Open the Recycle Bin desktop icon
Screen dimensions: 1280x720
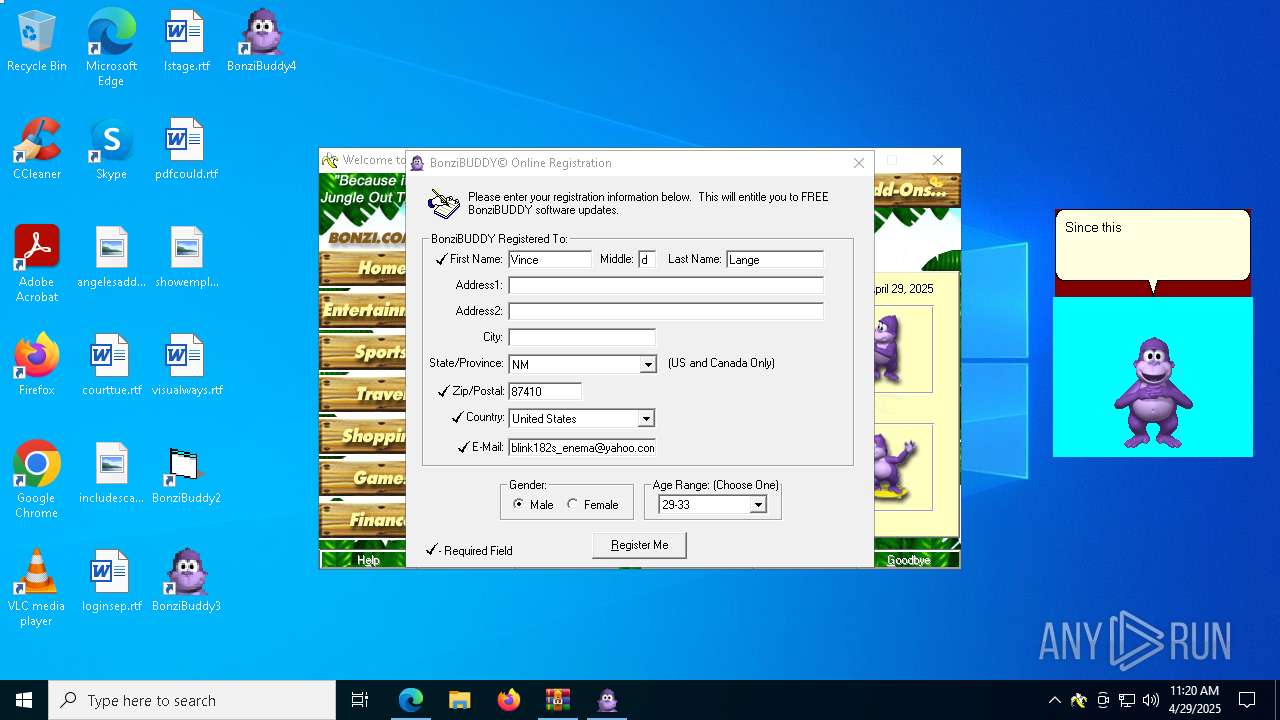point(37,42)
